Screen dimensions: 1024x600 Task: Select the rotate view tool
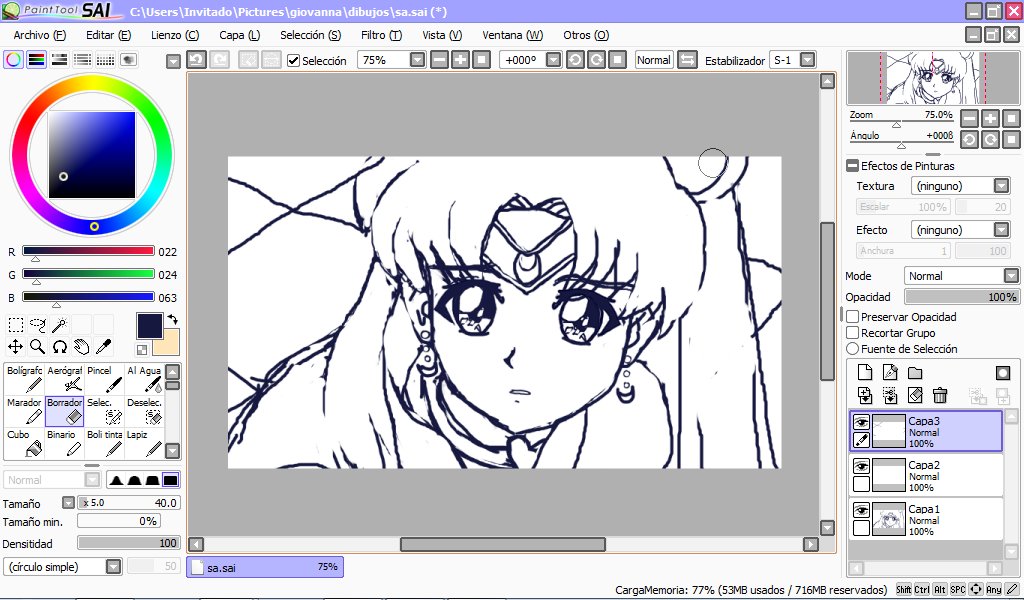point(59,347)
